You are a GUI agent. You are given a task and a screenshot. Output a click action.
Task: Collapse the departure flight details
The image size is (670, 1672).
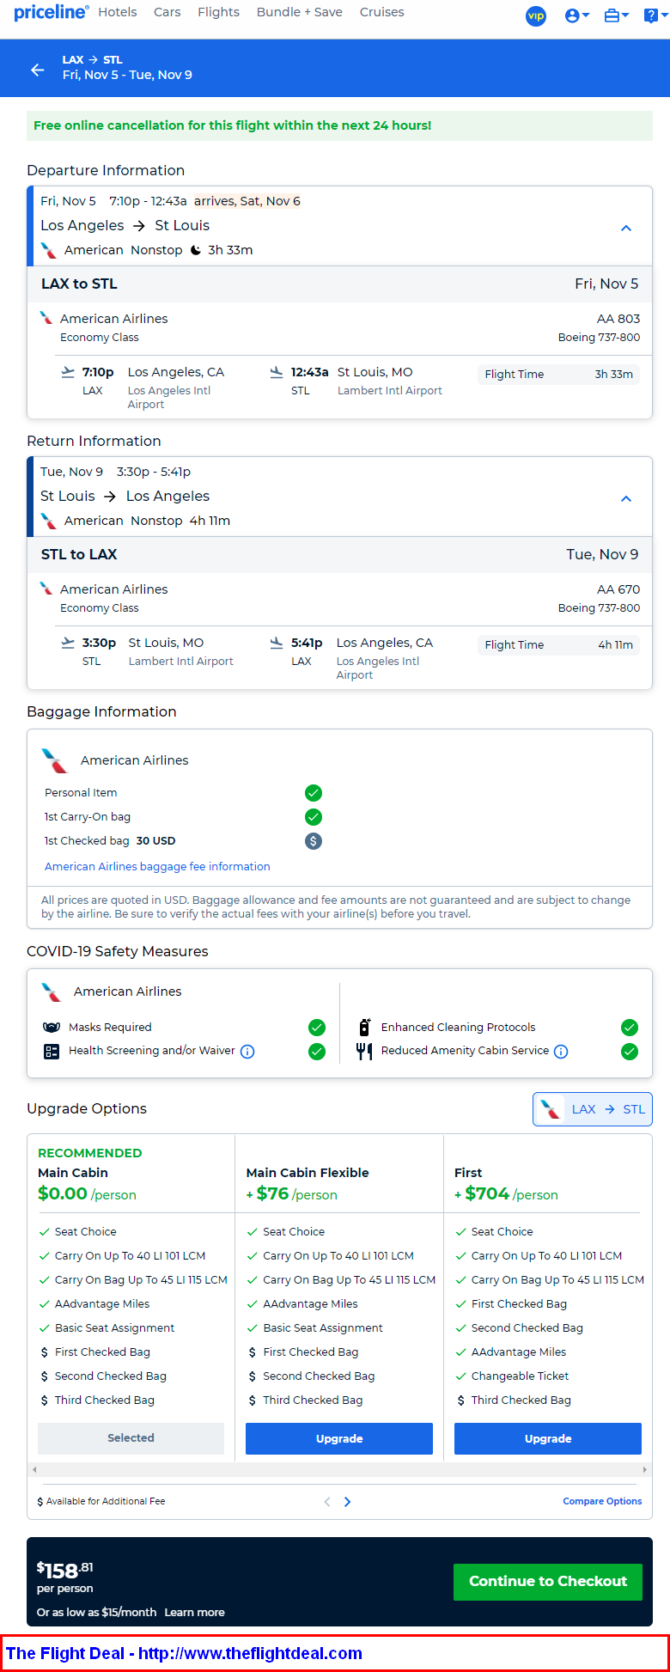[x=626, y=228]
